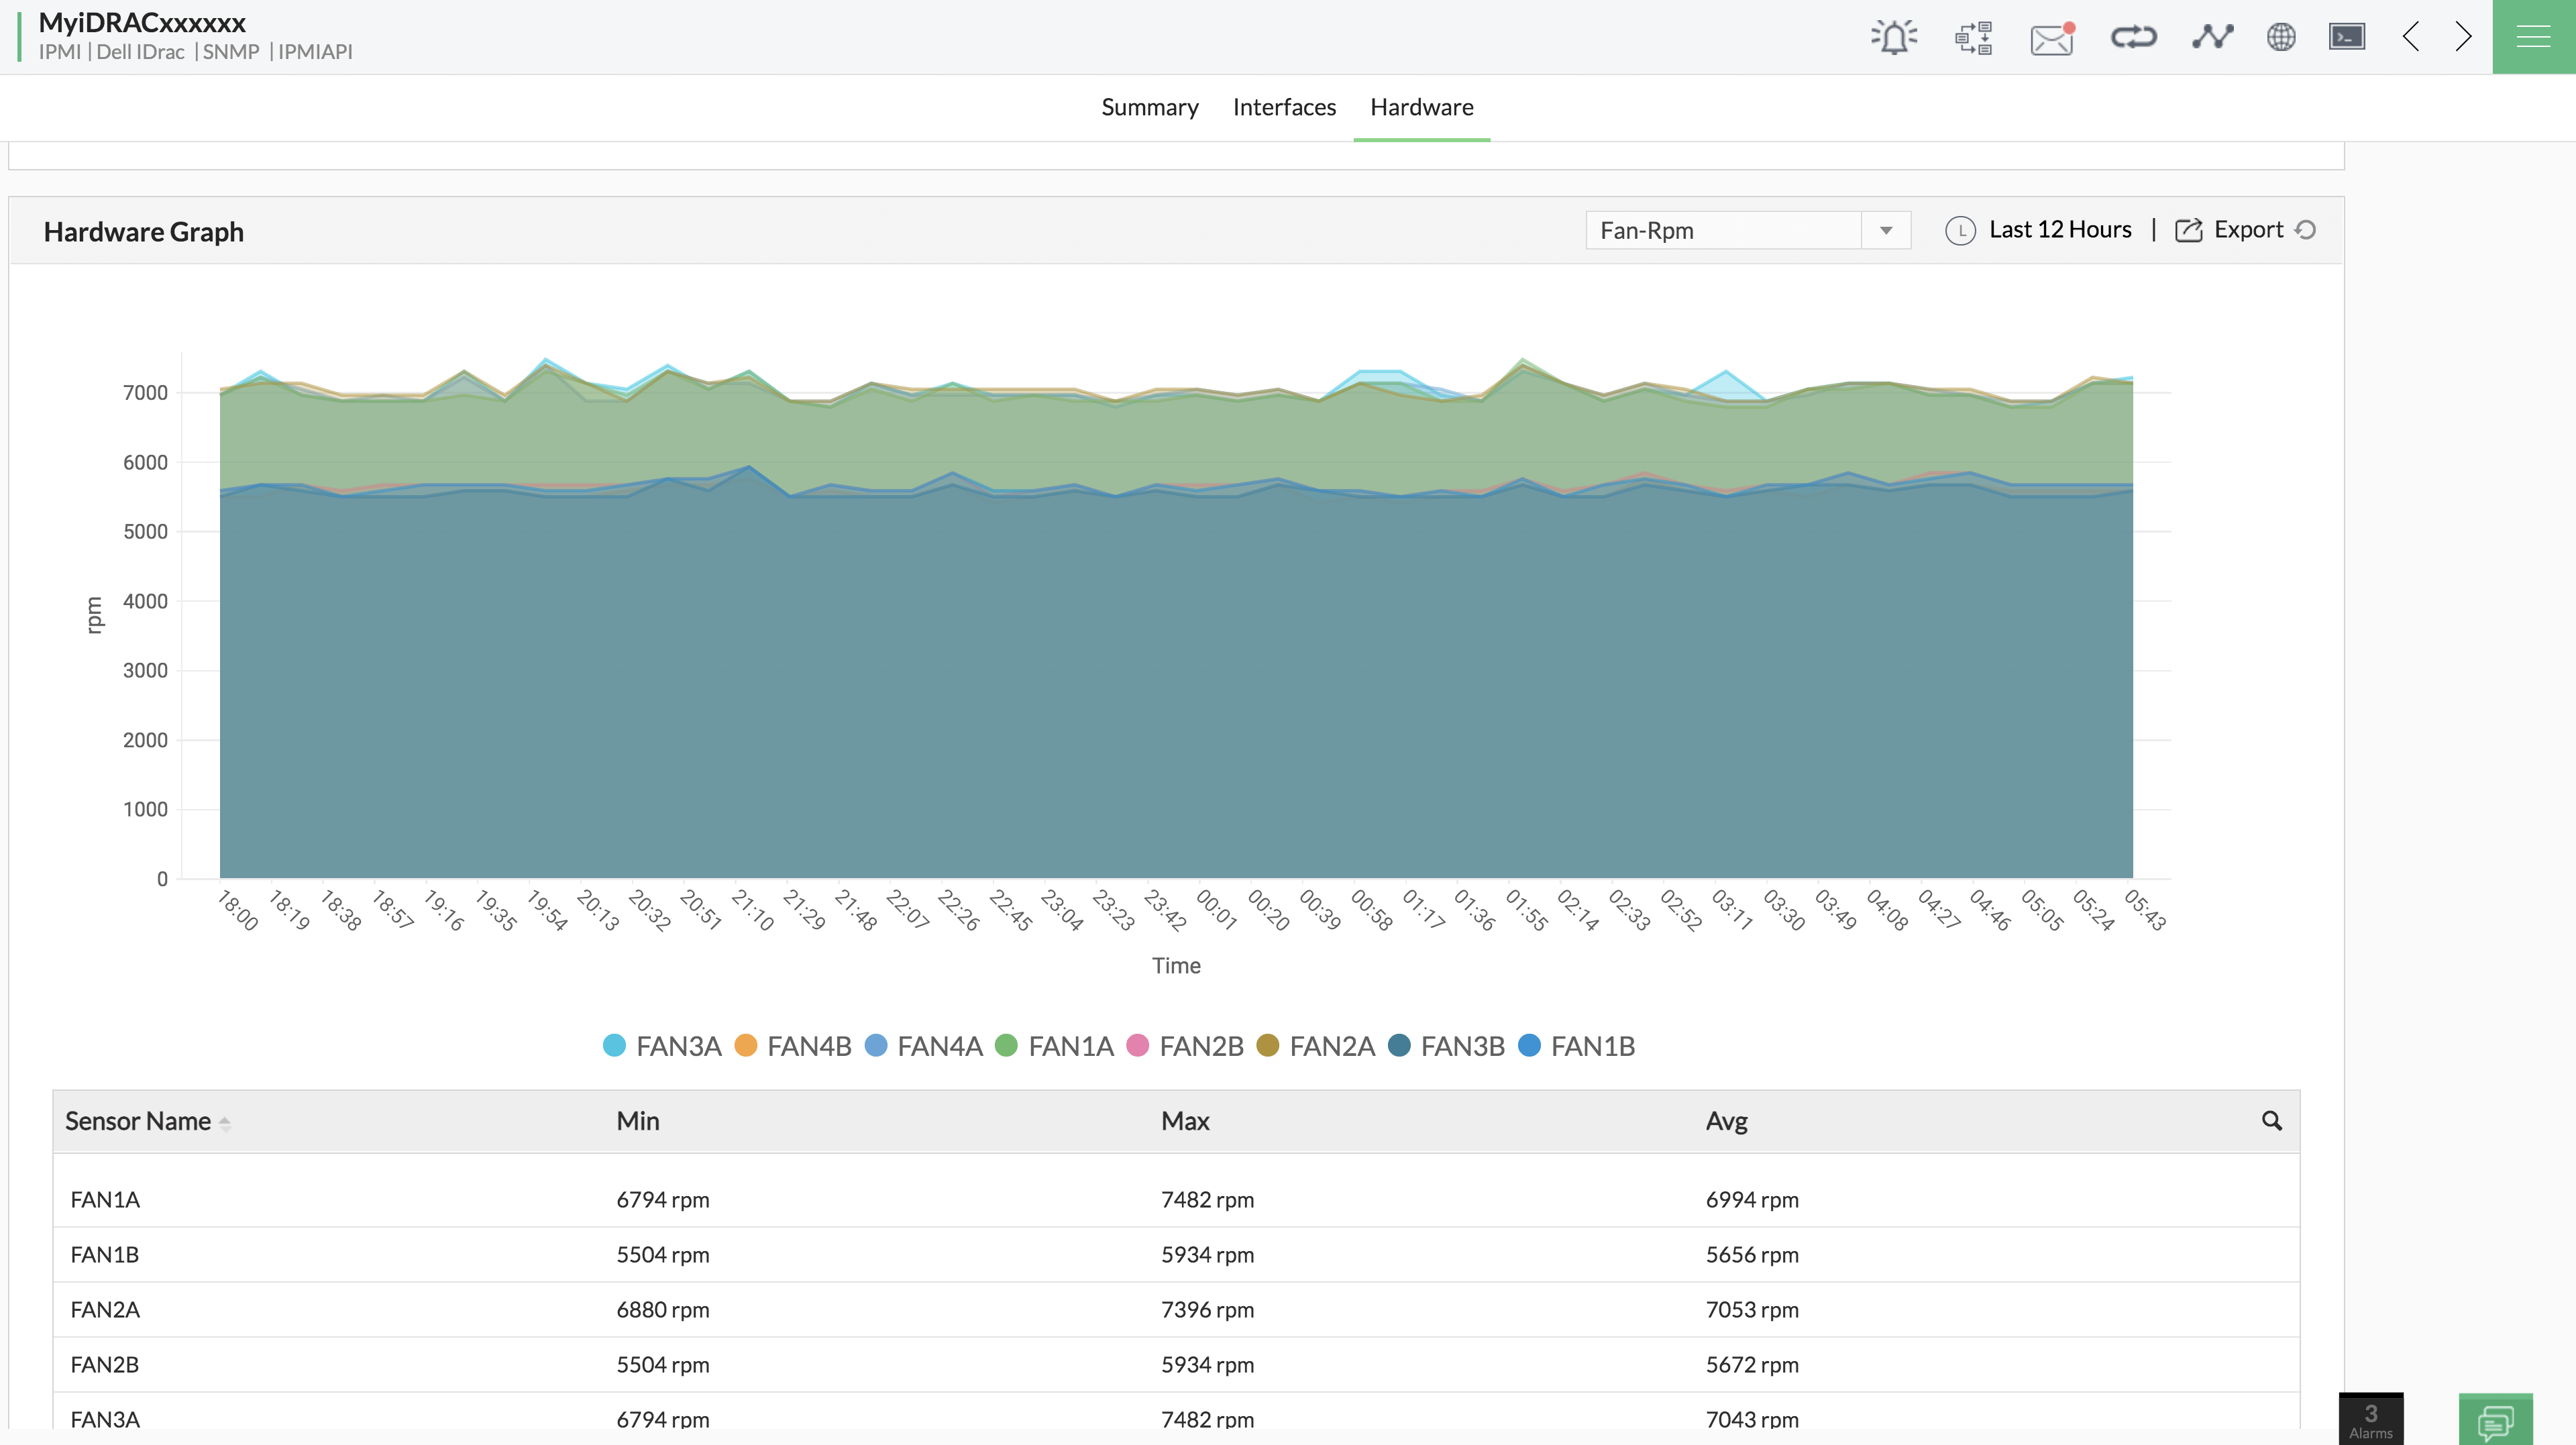Viewport: 2576px width, 1445px height.
Task: Switch to the Interfaces tab
Action: click(x=1284, y=107)
